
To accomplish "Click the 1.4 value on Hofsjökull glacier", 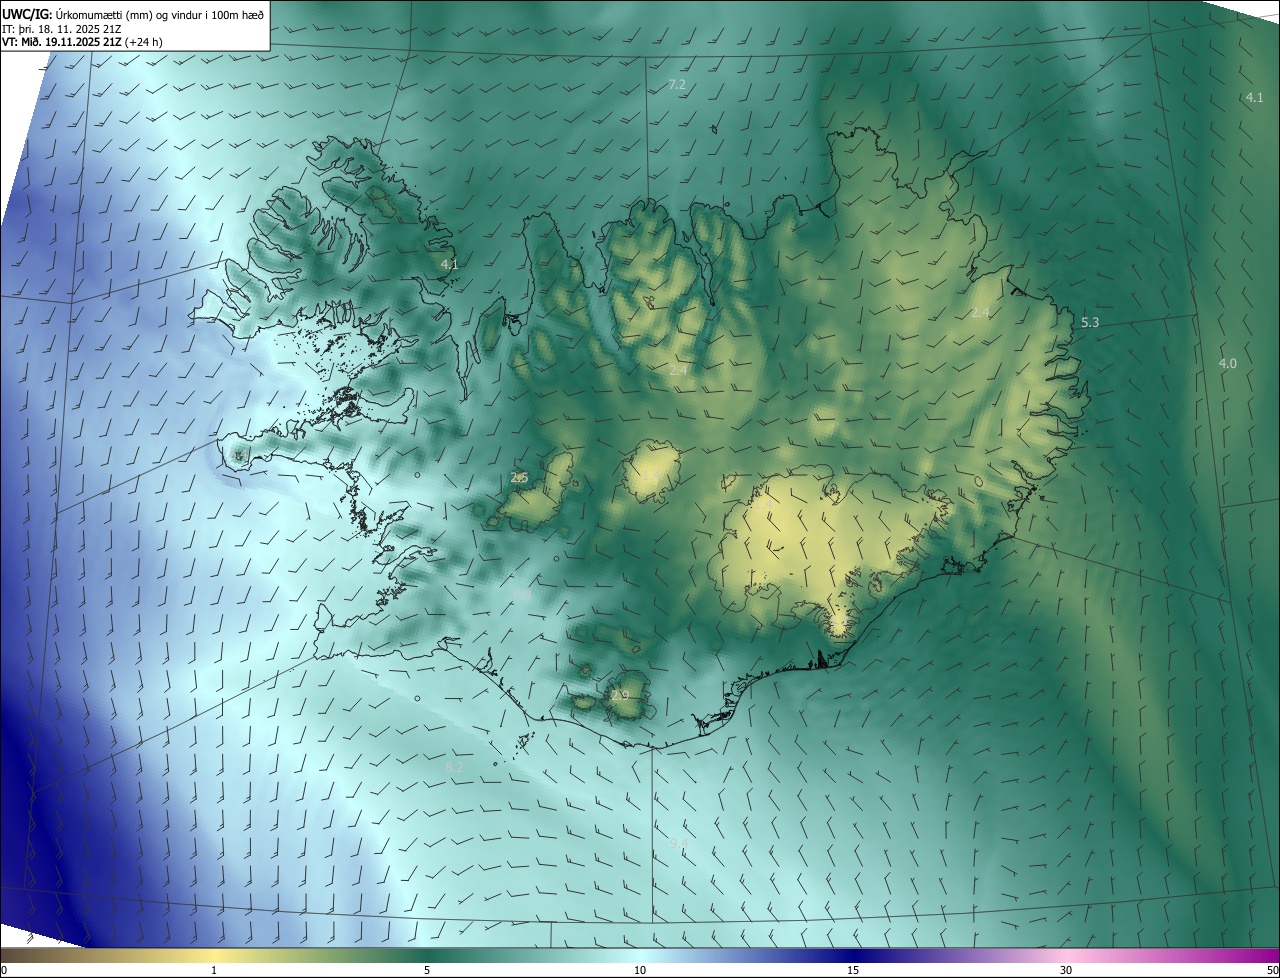I will coord(650,477).
